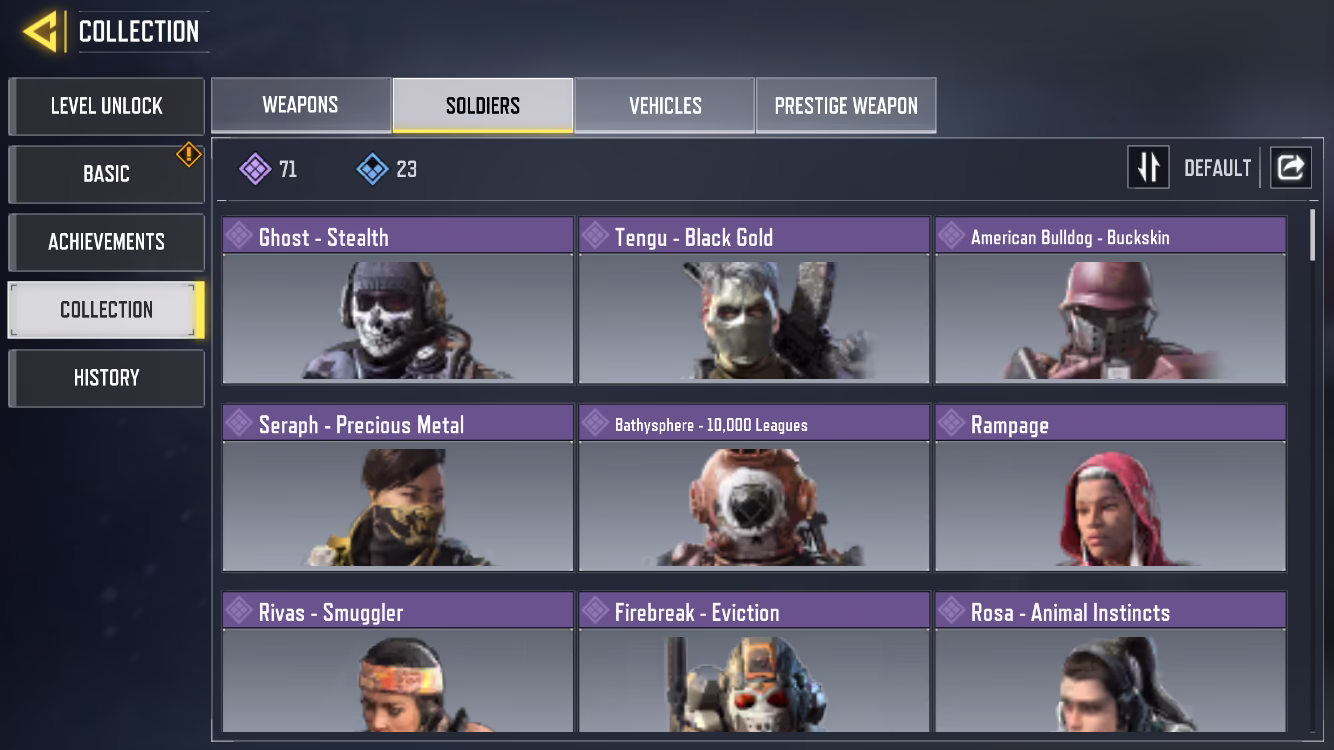Click the share export icon

(x=1290, y=167)
